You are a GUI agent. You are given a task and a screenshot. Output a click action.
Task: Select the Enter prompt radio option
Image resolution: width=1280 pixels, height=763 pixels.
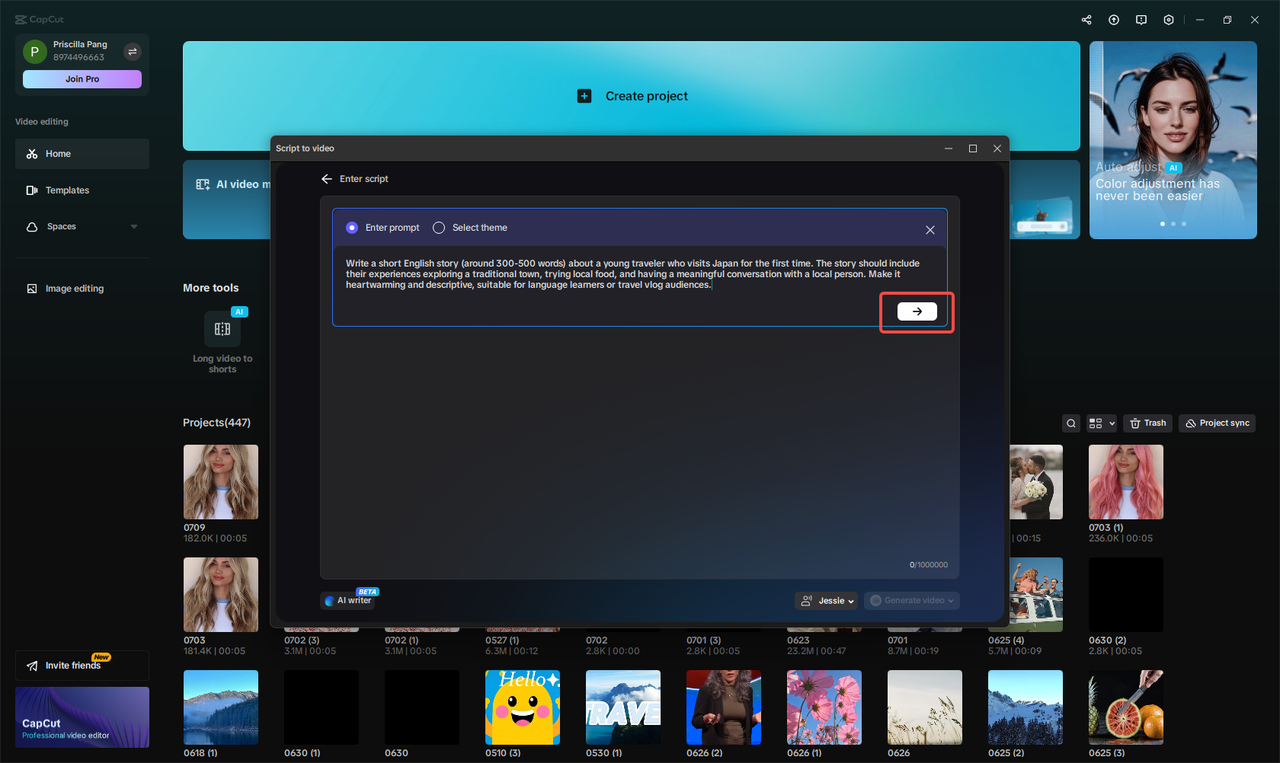click(352, 228)
